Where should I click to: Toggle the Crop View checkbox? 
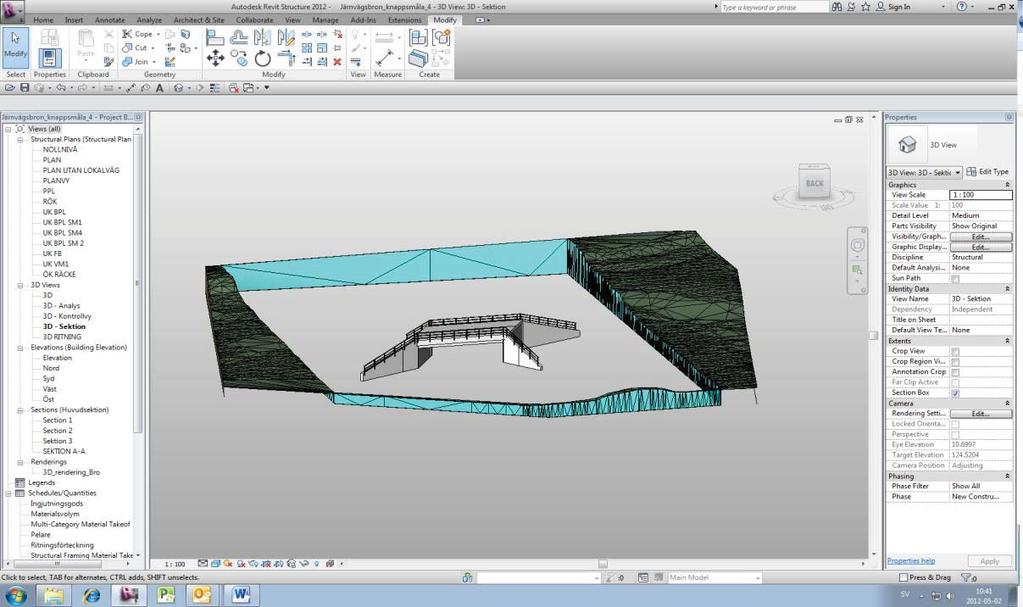click(955, 352)
